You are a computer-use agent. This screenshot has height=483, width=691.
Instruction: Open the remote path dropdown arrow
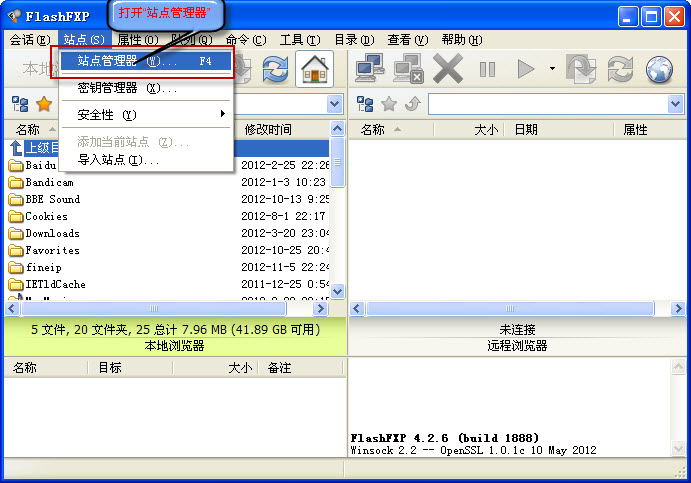click(674, 104)
